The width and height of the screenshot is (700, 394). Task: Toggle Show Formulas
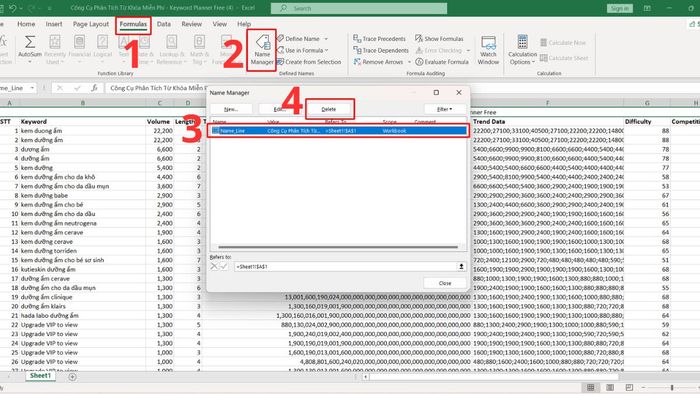pos(439,39)
